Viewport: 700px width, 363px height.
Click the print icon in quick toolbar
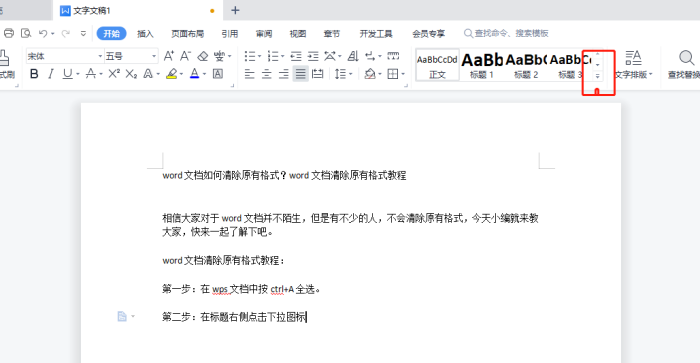pos(9,33)
